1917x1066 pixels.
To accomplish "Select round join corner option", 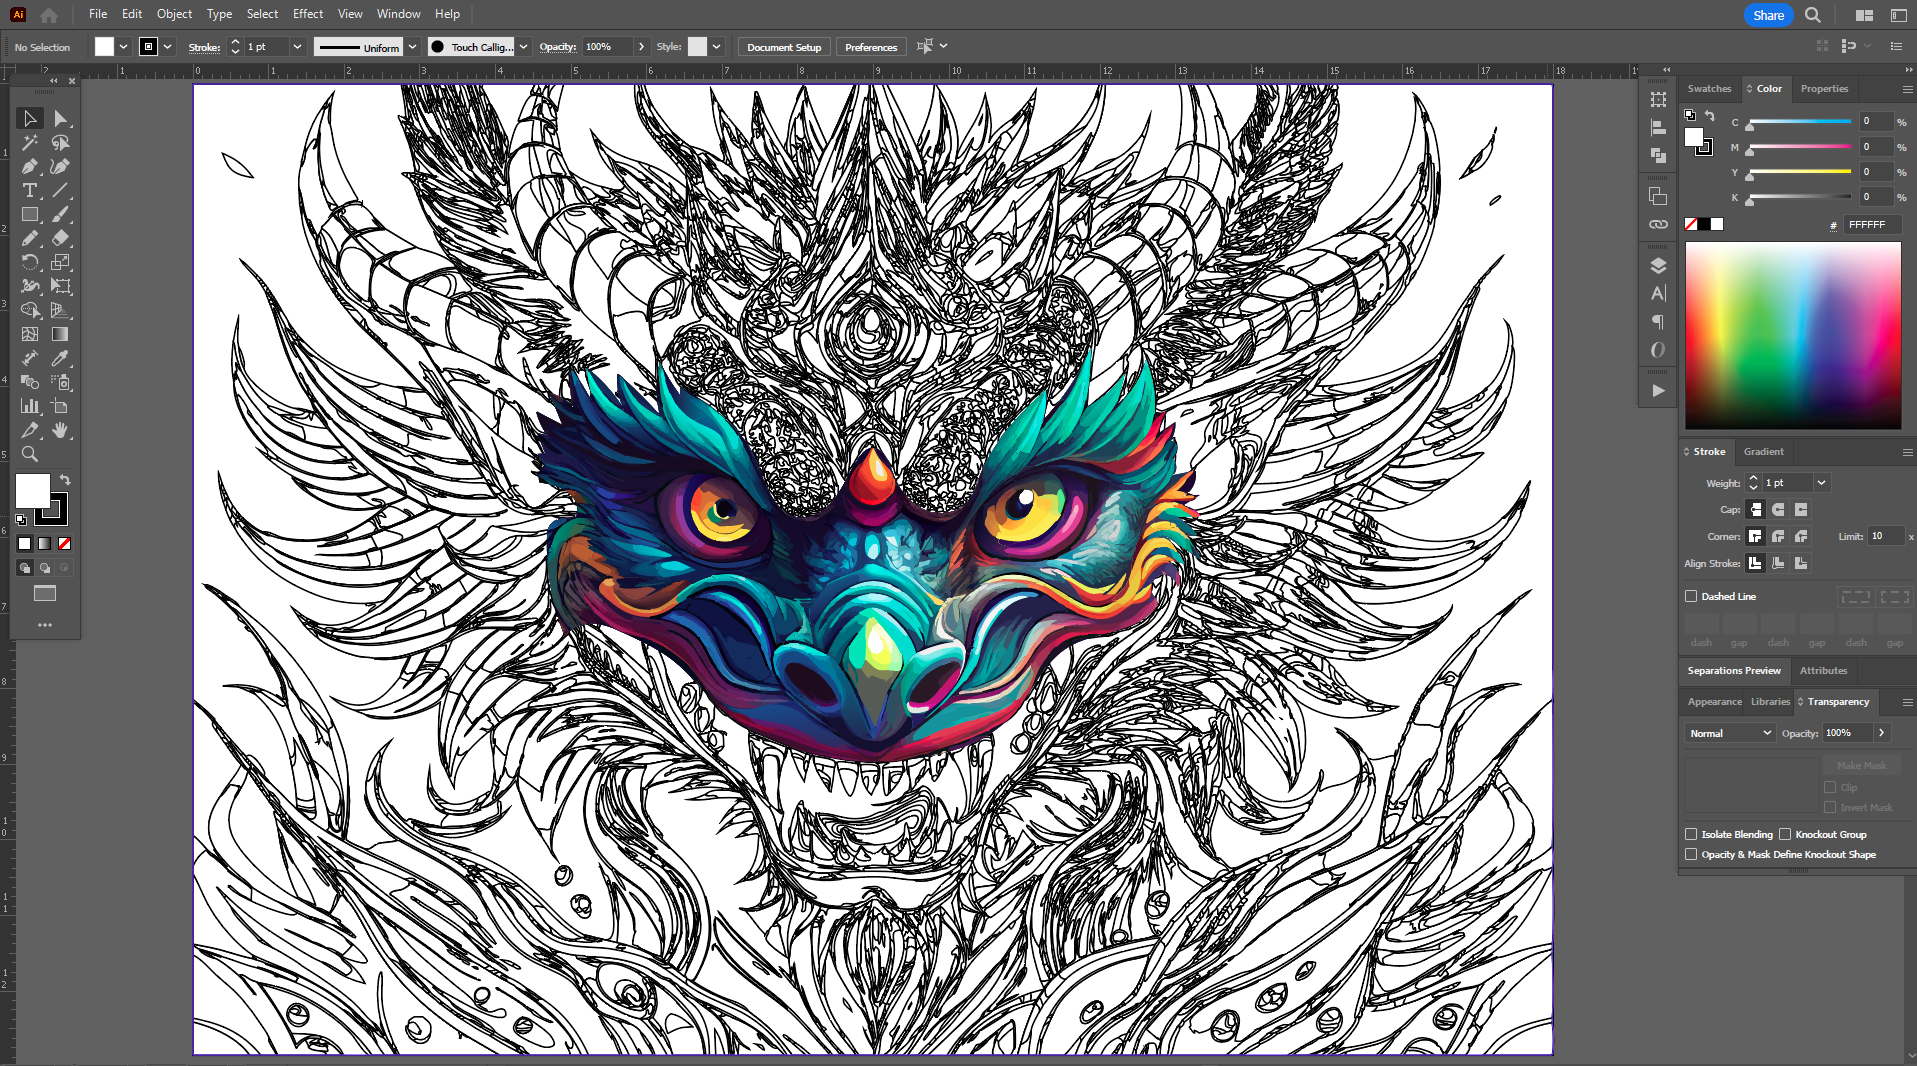I will point(1778,537).
